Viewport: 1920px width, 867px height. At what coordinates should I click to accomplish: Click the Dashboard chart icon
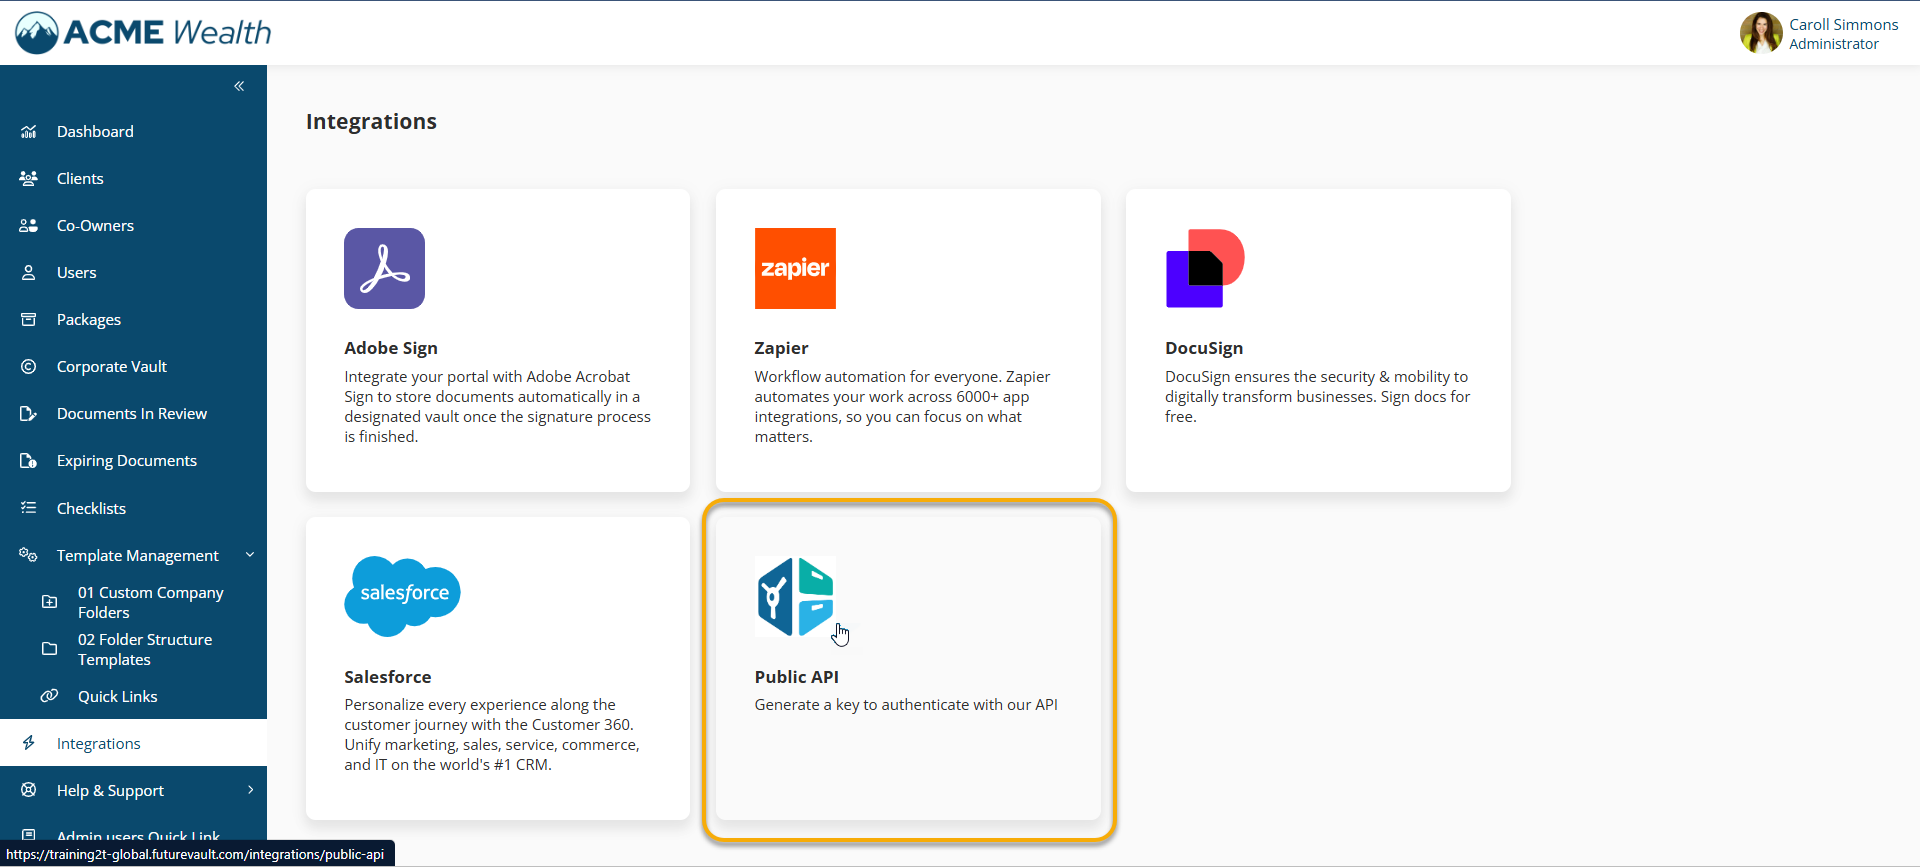pyautogui.click(x=29, y=132)
